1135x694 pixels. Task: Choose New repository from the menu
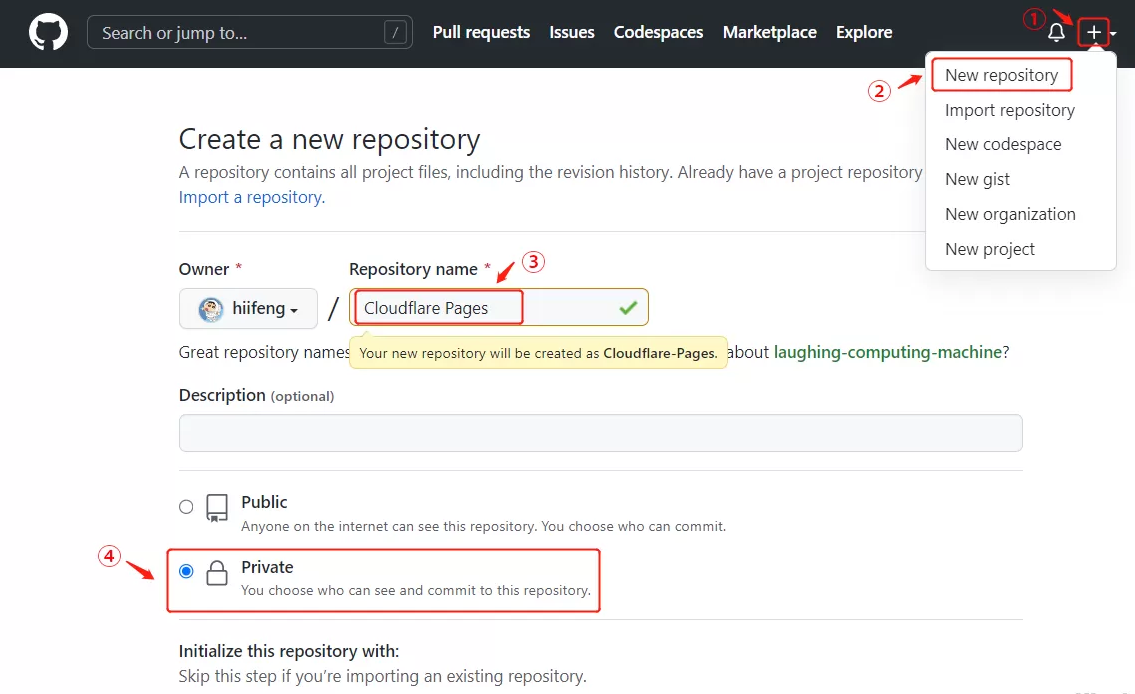[1001, 75]
